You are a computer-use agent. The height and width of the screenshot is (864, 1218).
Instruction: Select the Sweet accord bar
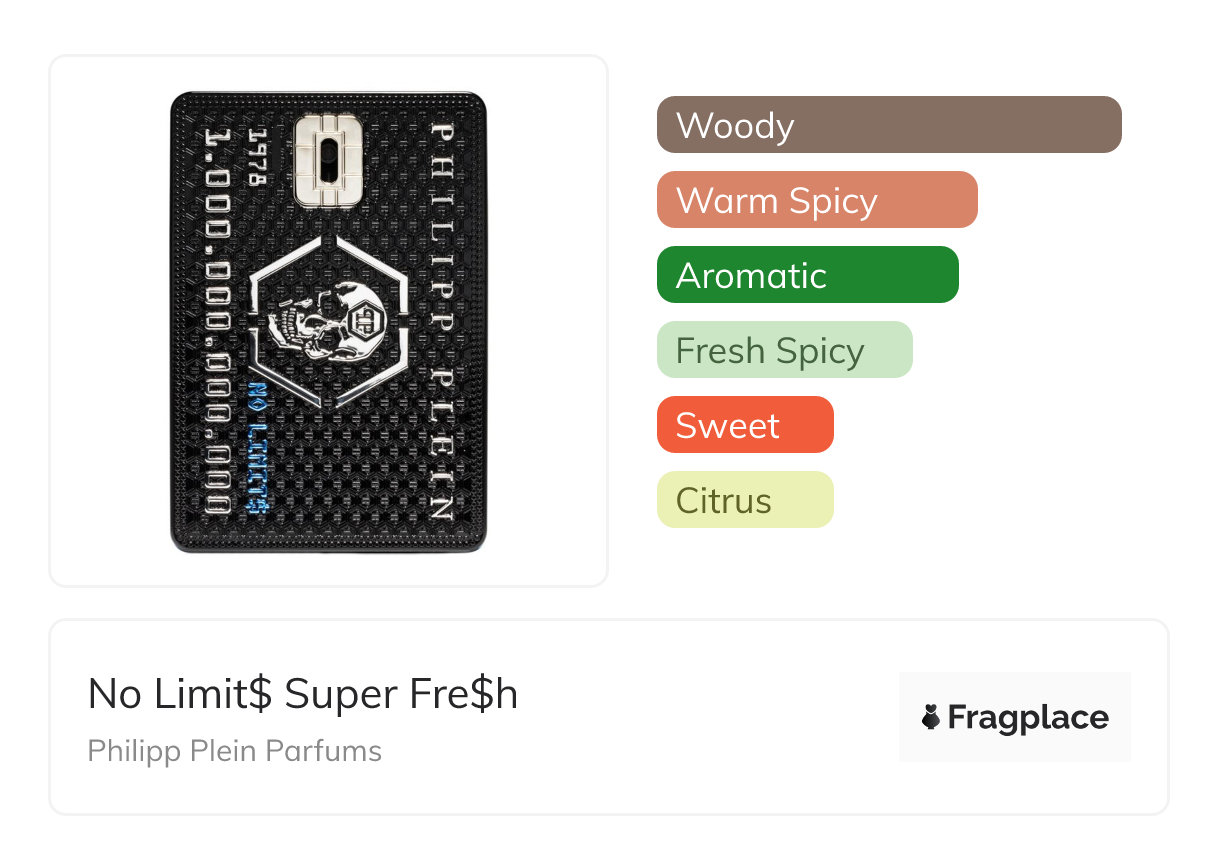coord(745,425)
